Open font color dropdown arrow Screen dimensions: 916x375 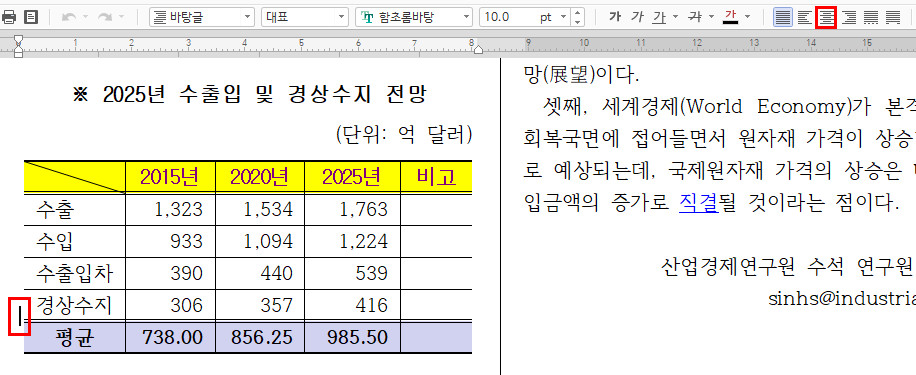pyautogui.click(x=747, y=18)
